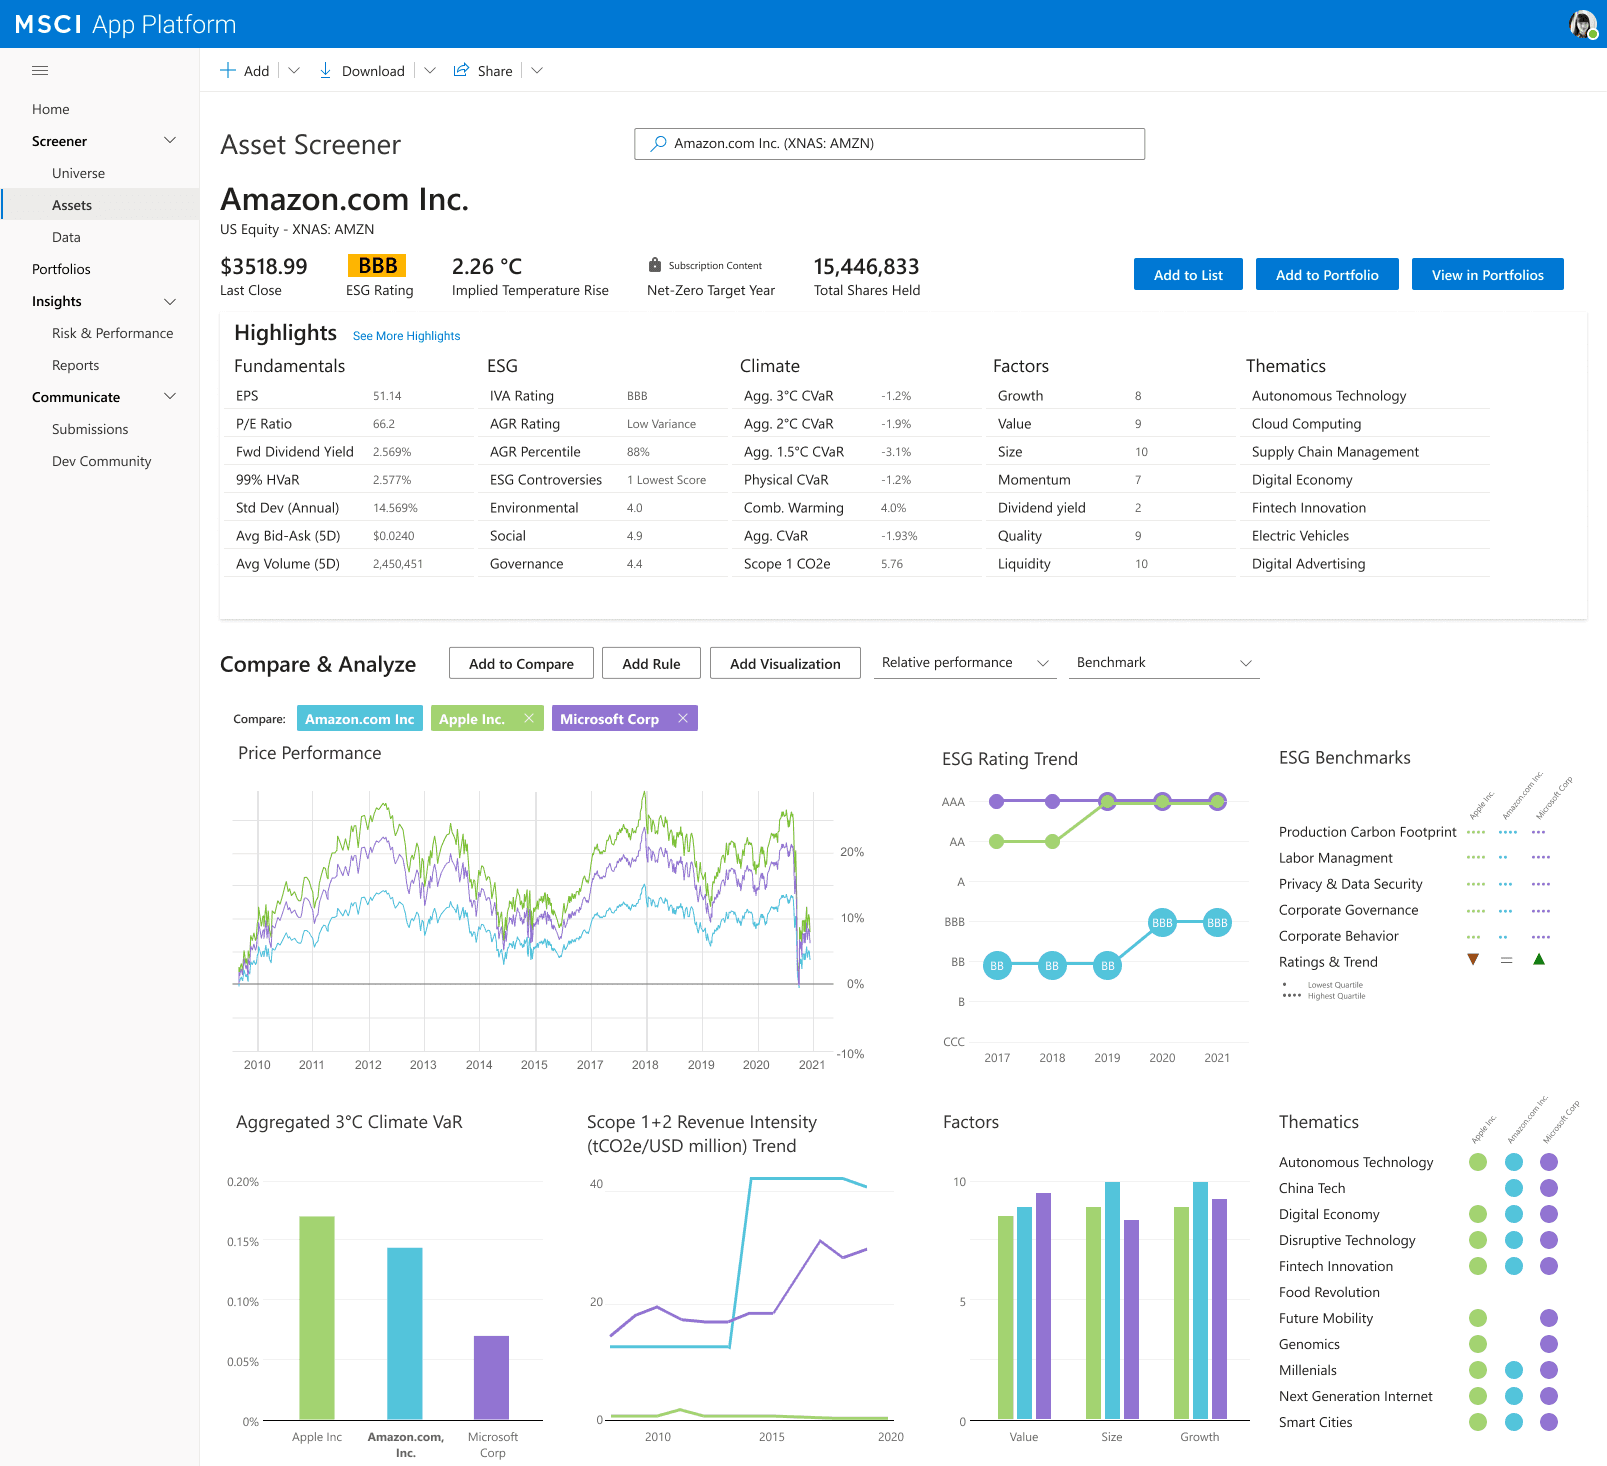1607x1466 pixels.
Task: Open the user profile avatar
Action: 1583,24
